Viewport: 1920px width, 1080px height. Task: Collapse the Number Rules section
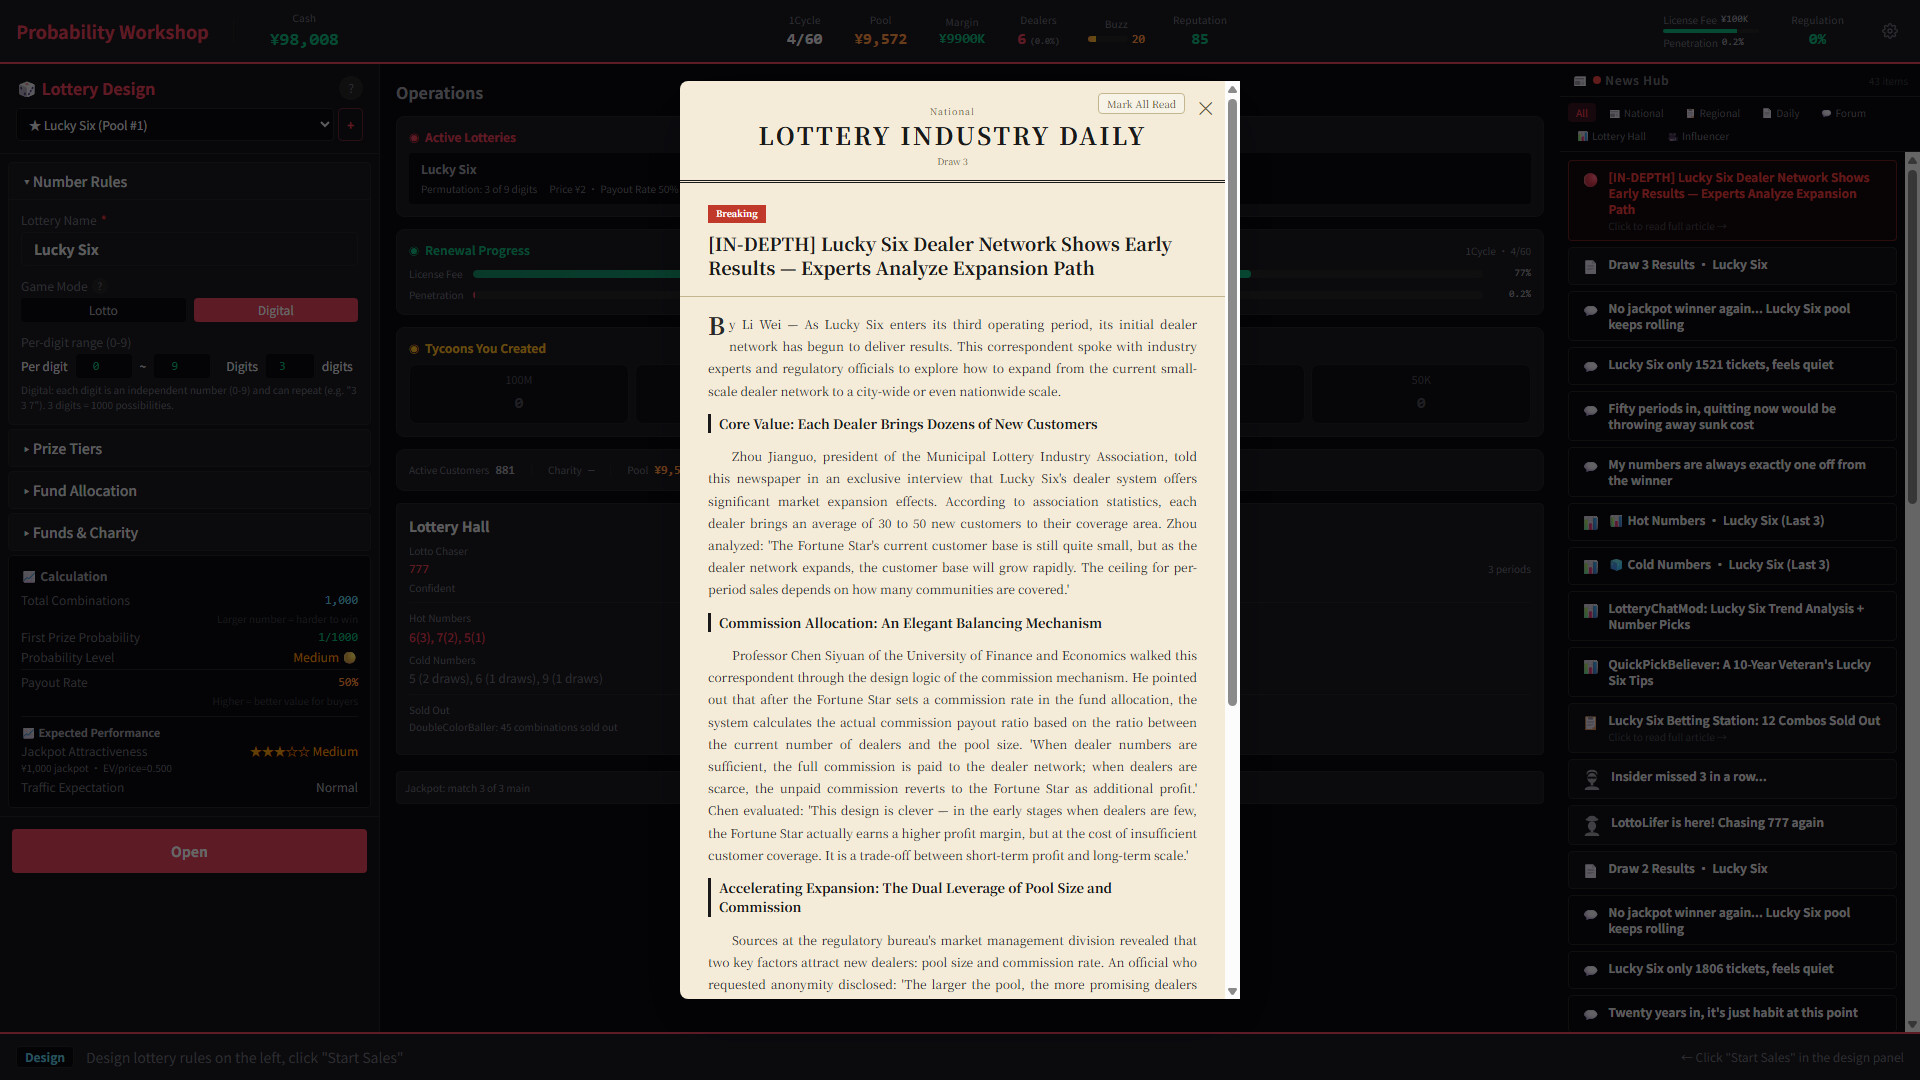click(190, 182)
